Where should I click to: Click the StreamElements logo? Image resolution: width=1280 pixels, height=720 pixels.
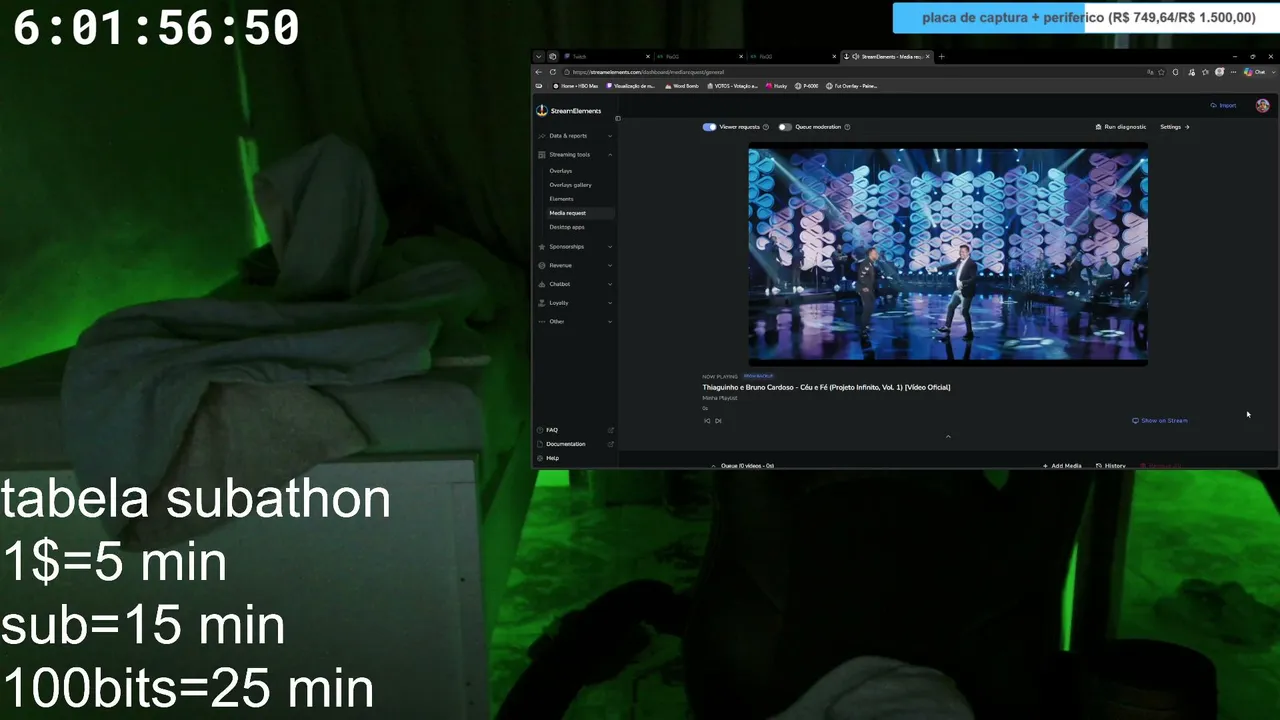pyautogui.click(x=569, y=111)
